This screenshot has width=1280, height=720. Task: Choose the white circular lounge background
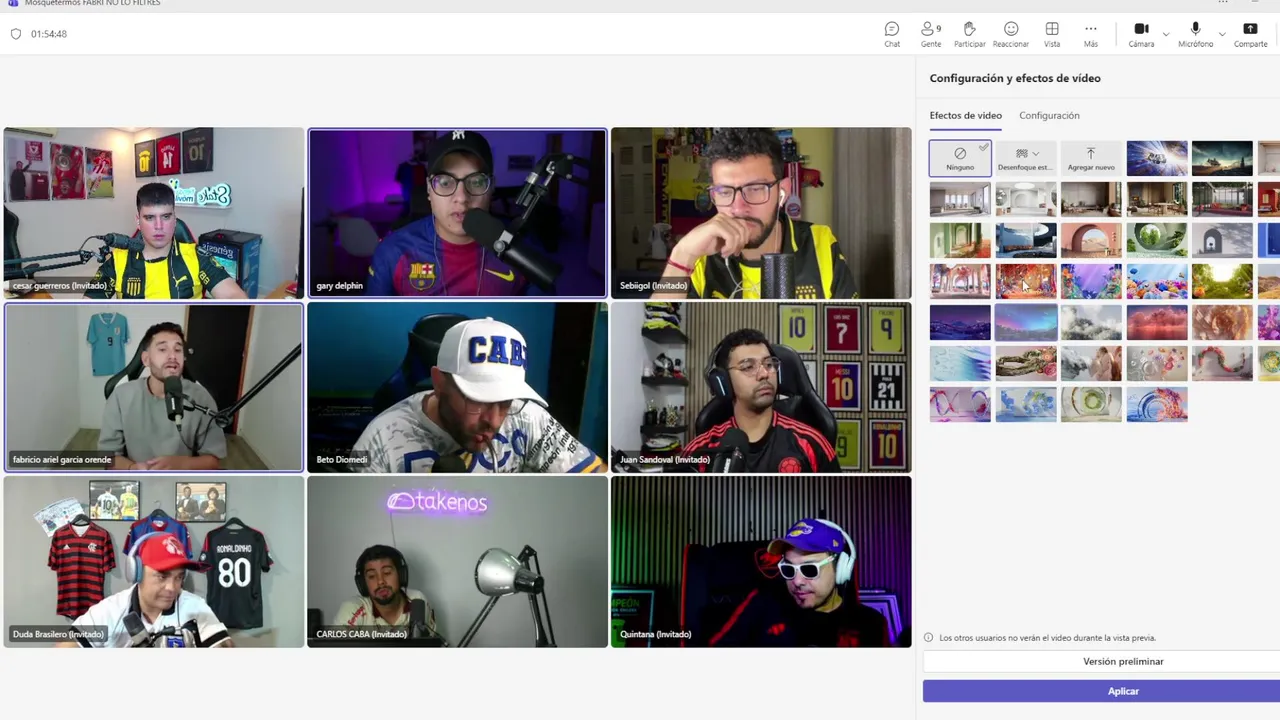1026,199
